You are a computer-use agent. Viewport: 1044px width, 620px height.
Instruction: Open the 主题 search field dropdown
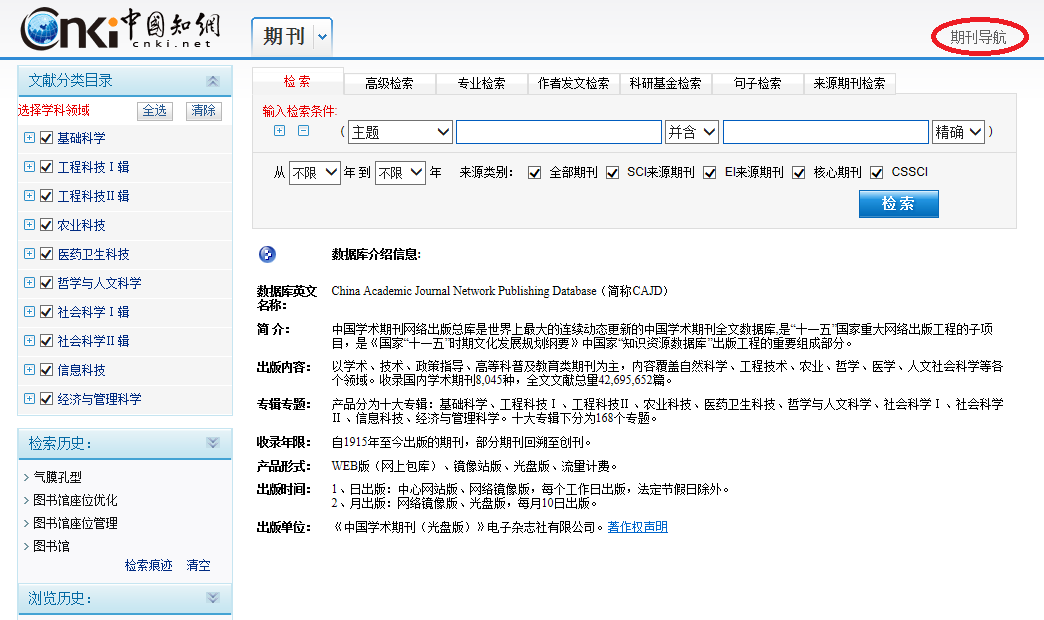point(399,131)
